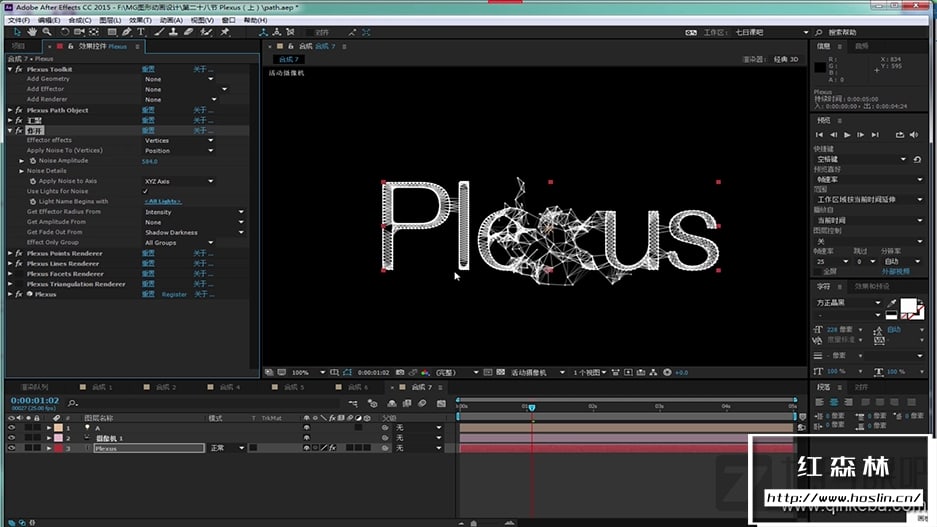Open the 动画(A) menu

coord(171,20)
